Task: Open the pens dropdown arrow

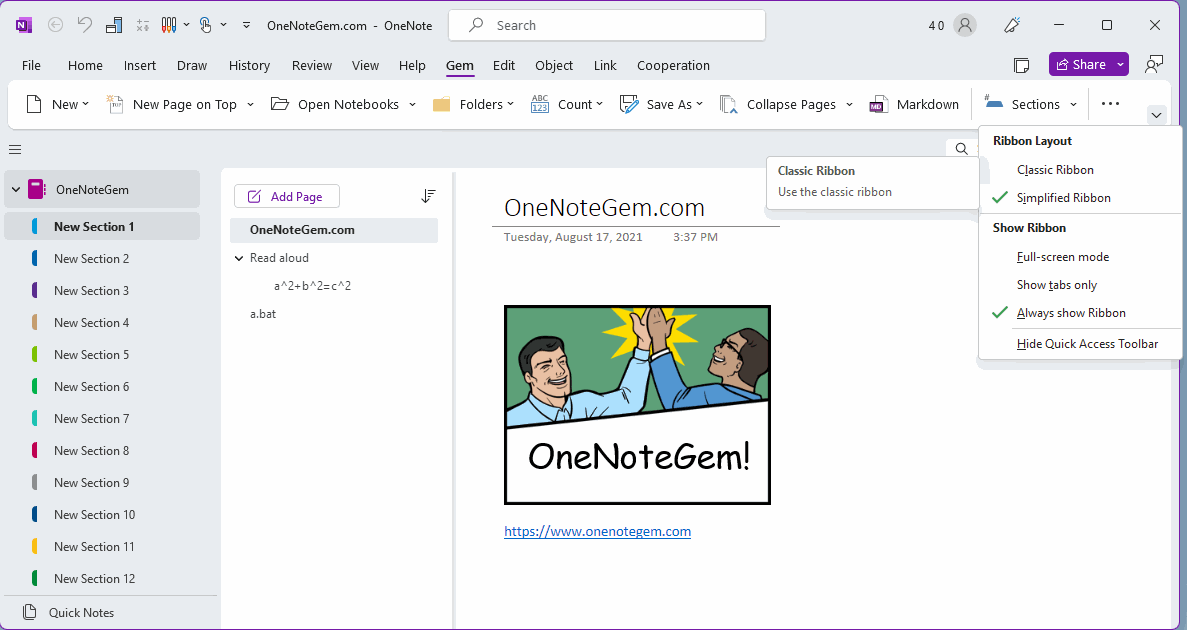Action: (x=186, y=25)
